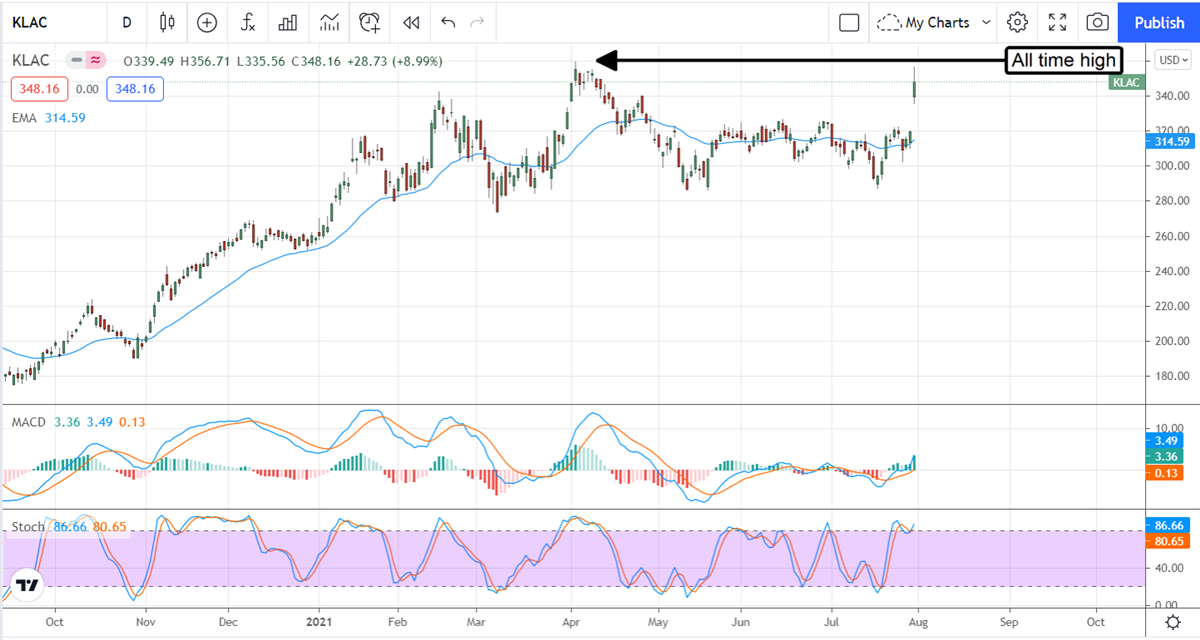Image resolution: width=1200 pixels, height=640 pixels.
Task: Open the USD currency dropdown
Action: (1169, 60)
